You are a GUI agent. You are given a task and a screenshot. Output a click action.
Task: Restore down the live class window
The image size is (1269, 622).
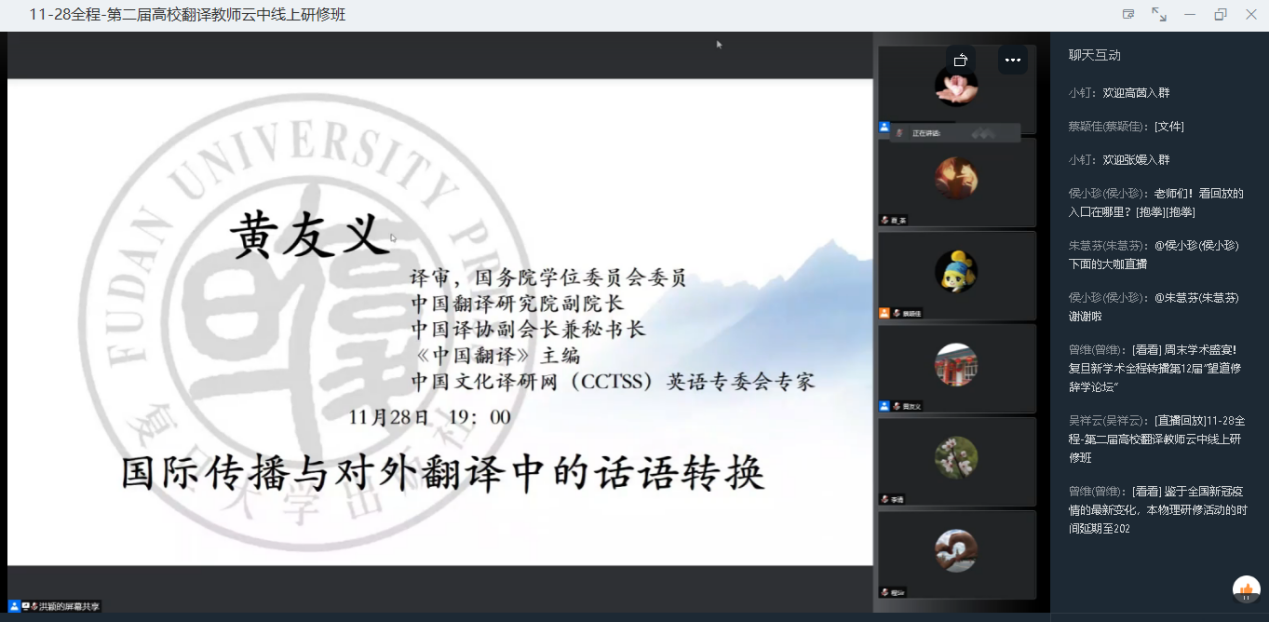pos(1220,14)
